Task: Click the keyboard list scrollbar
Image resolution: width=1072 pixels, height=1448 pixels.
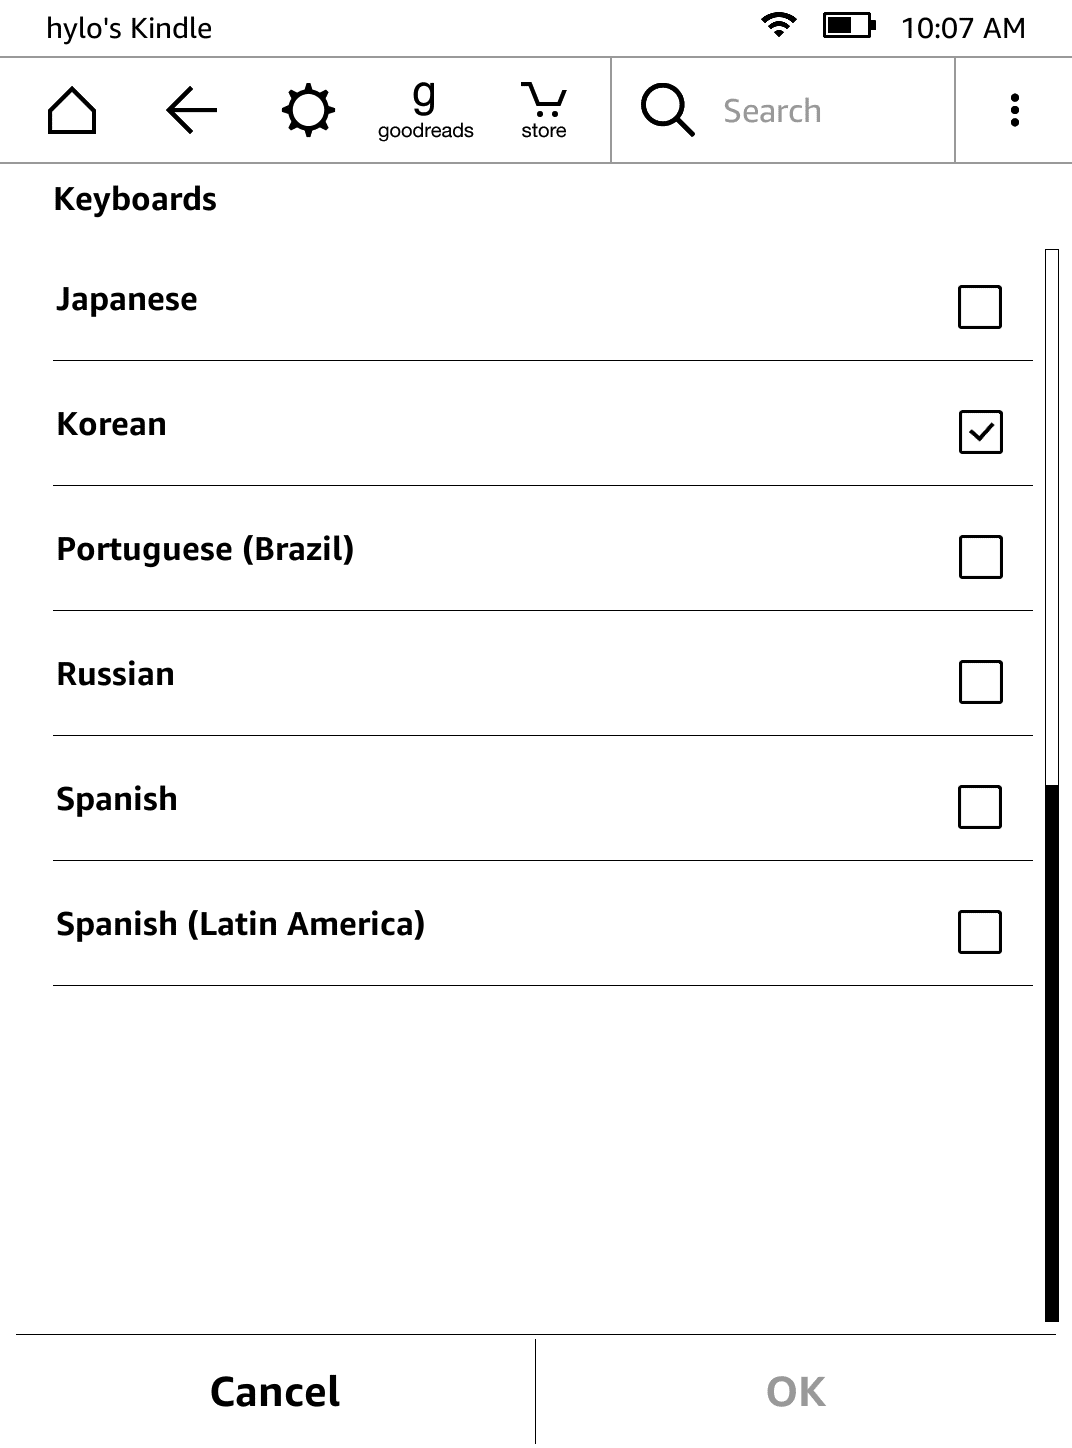Action: [x=1051, y=1050]
